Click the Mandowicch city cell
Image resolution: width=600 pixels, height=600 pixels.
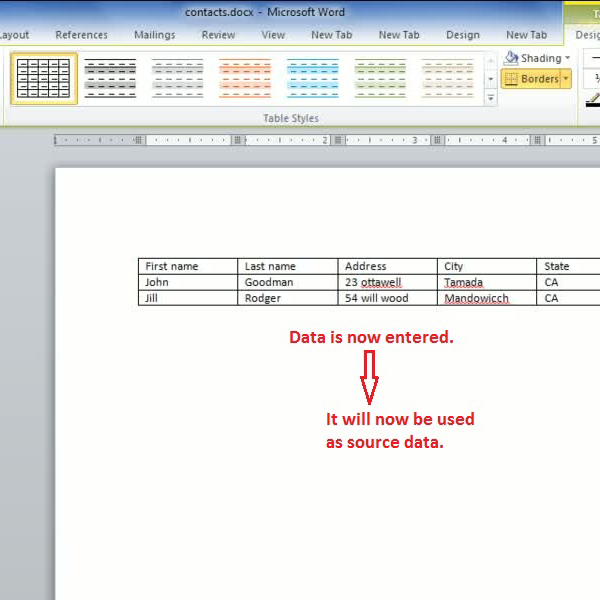coord(486,298)
